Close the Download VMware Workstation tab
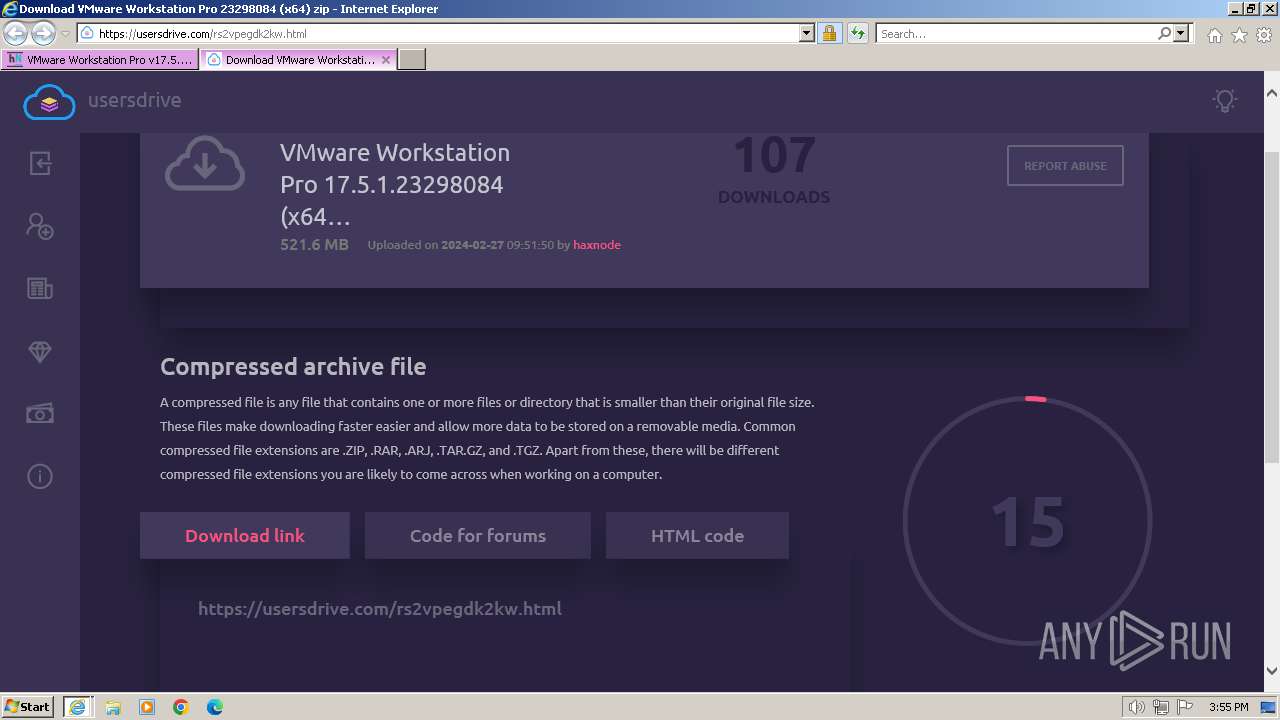Image resolution: width=1280 pixels, height=720 pixels. point(388,59)
